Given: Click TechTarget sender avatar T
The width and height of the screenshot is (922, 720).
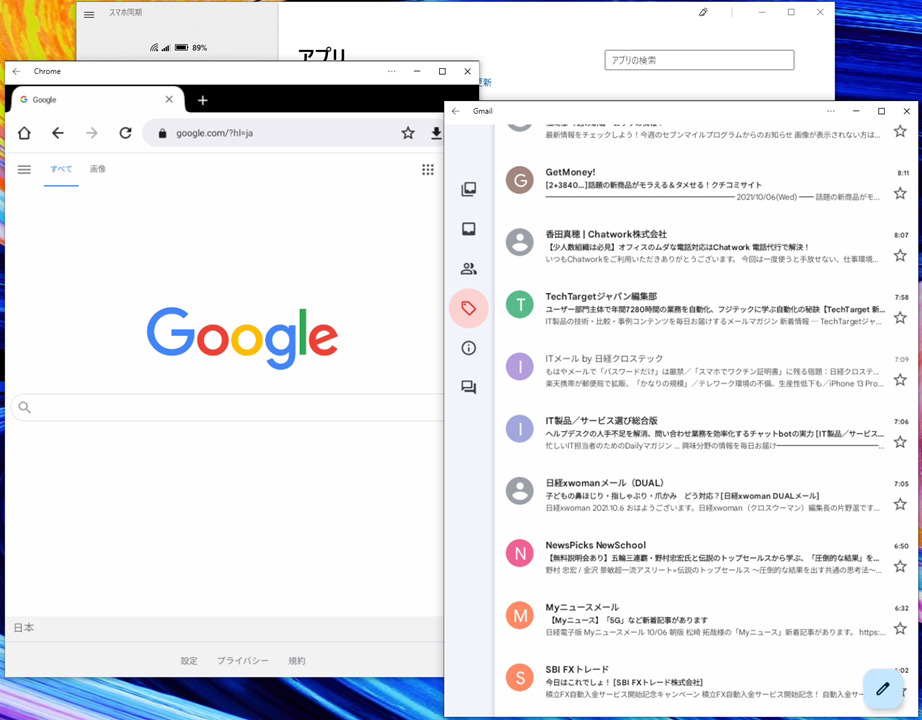Looking at the screenshot, I should (x=520, y=304).
